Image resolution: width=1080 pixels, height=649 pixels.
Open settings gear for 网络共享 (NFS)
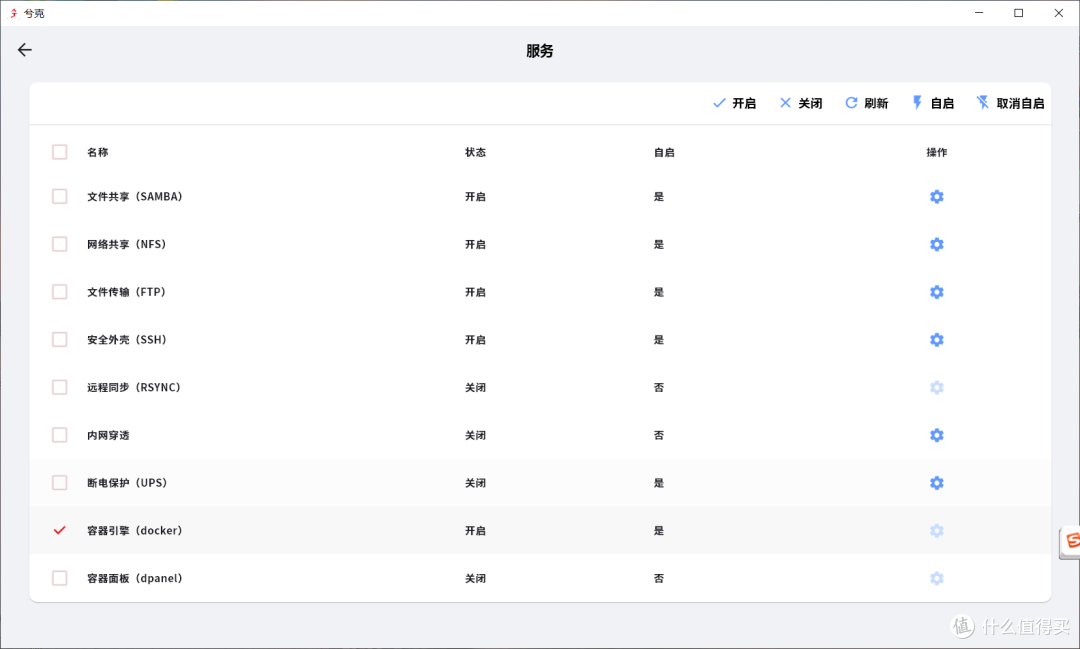click(936, 245)
